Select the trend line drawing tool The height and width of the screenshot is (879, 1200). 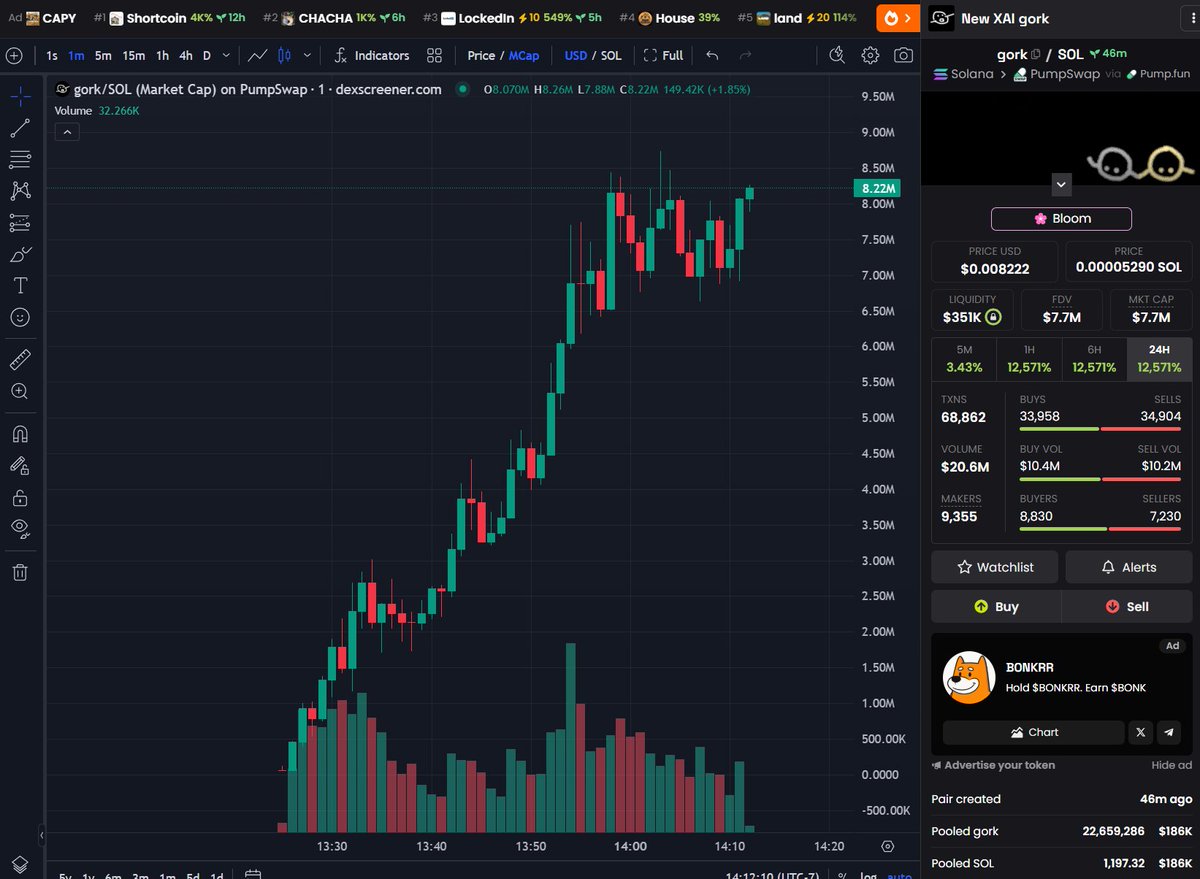(x=20, y=128)
